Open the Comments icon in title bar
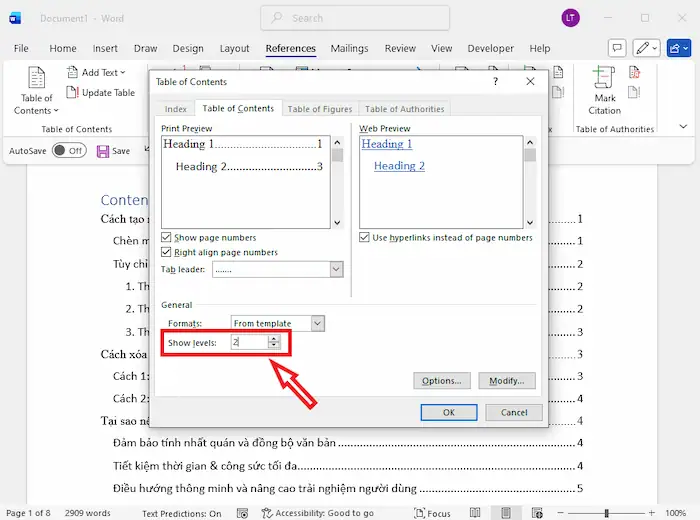Viewport: 700px width, 520px height. tap(617, 48)
